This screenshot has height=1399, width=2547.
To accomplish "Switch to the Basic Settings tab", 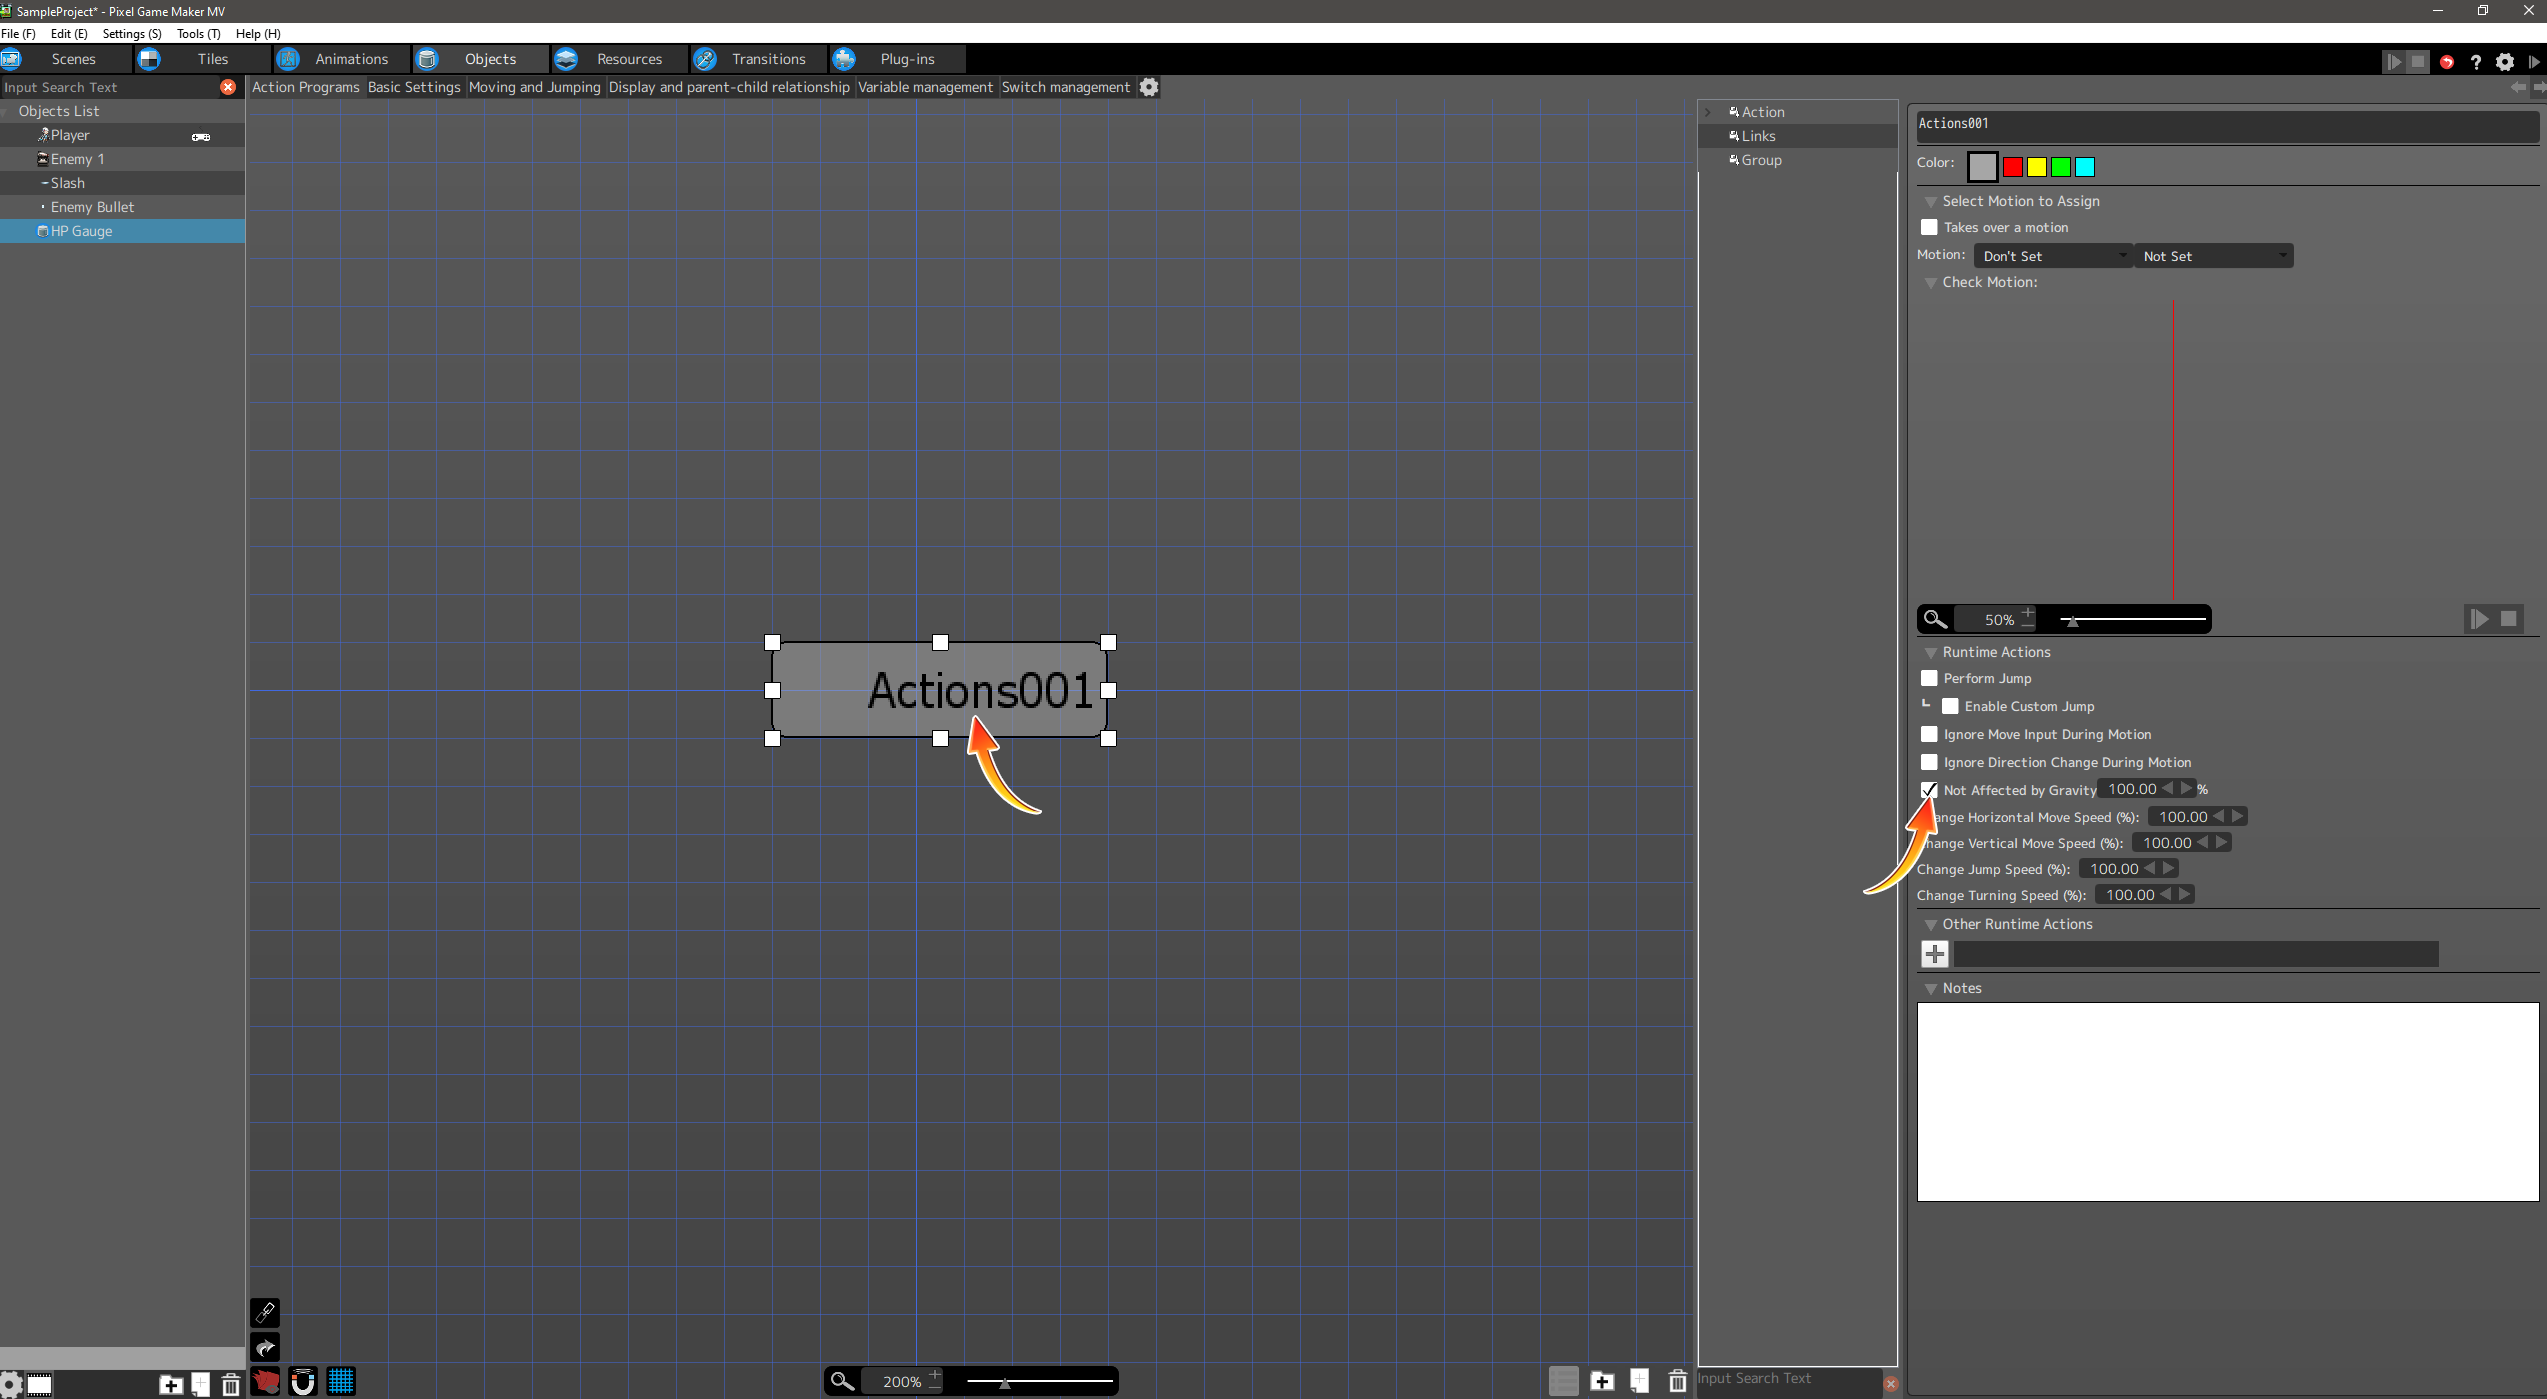I will tap(413, 87).
